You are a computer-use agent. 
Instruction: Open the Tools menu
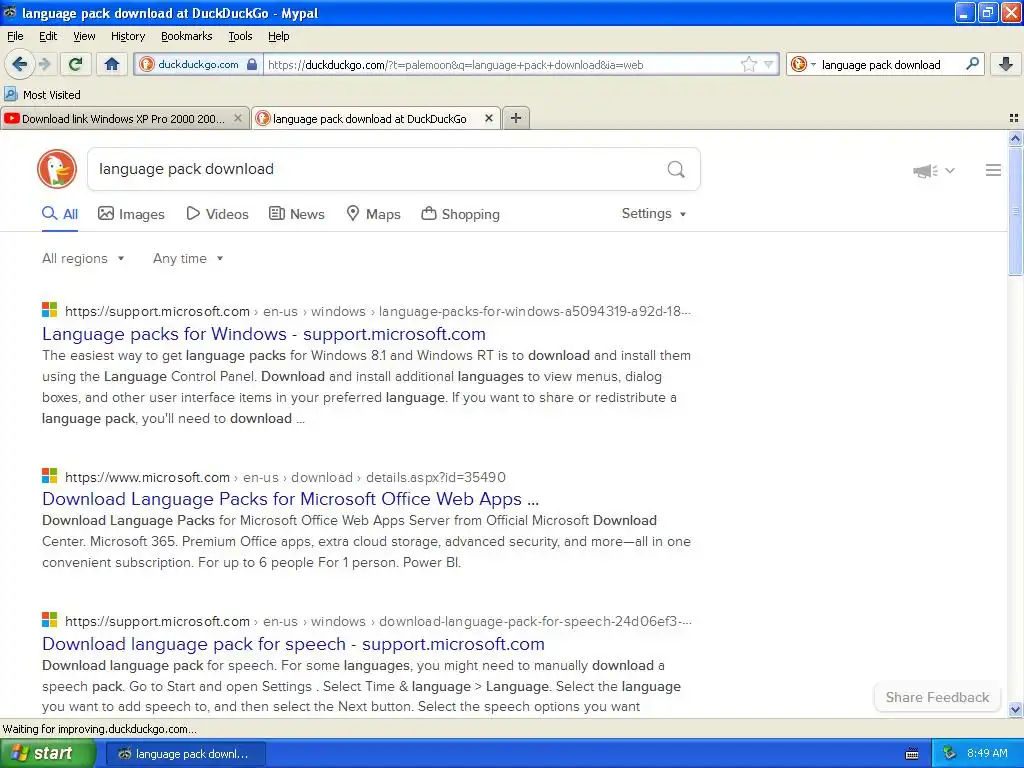pyautogui.click(x=240, y=36)
